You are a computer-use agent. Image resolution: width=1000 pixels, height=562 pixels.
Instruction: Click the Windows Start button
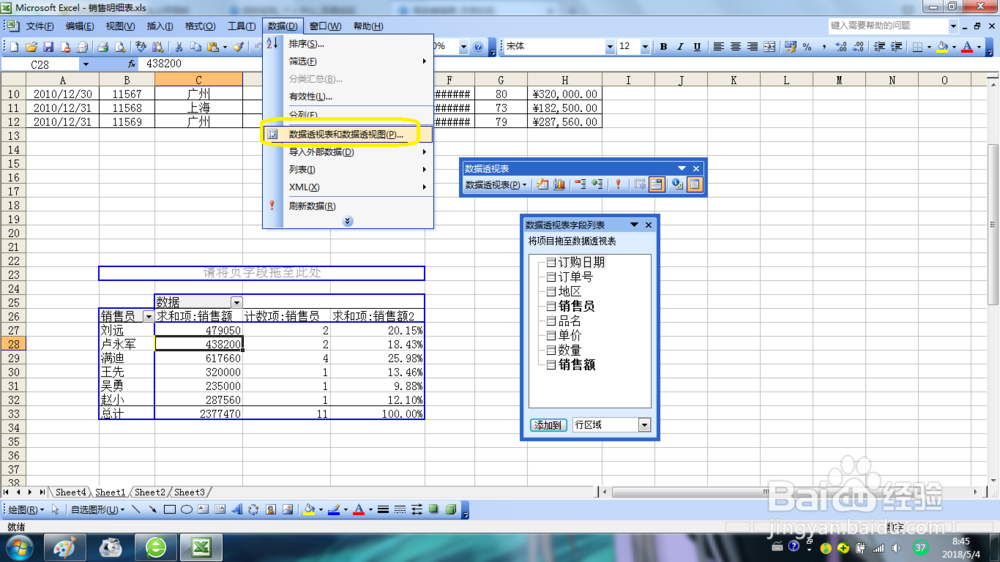tap(20, 547)
